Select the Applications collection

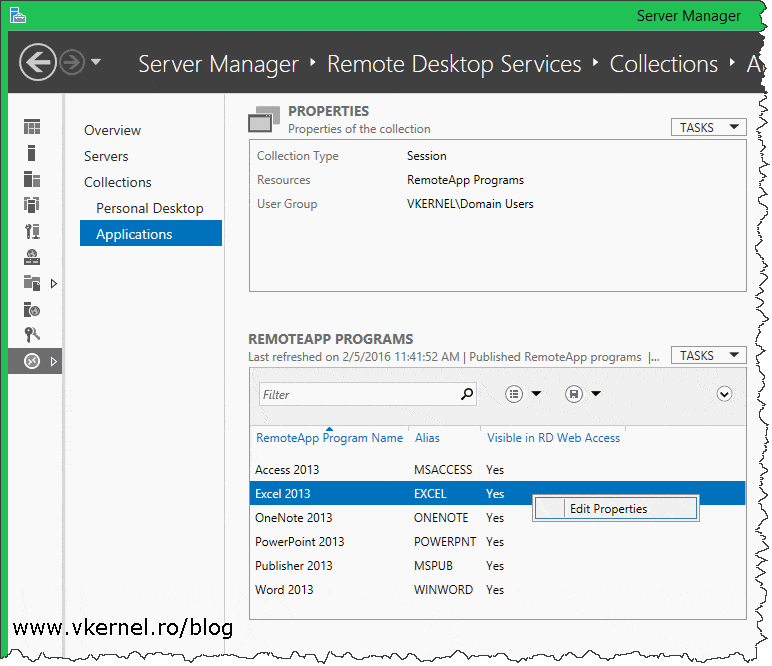click(x=151, y=233)
